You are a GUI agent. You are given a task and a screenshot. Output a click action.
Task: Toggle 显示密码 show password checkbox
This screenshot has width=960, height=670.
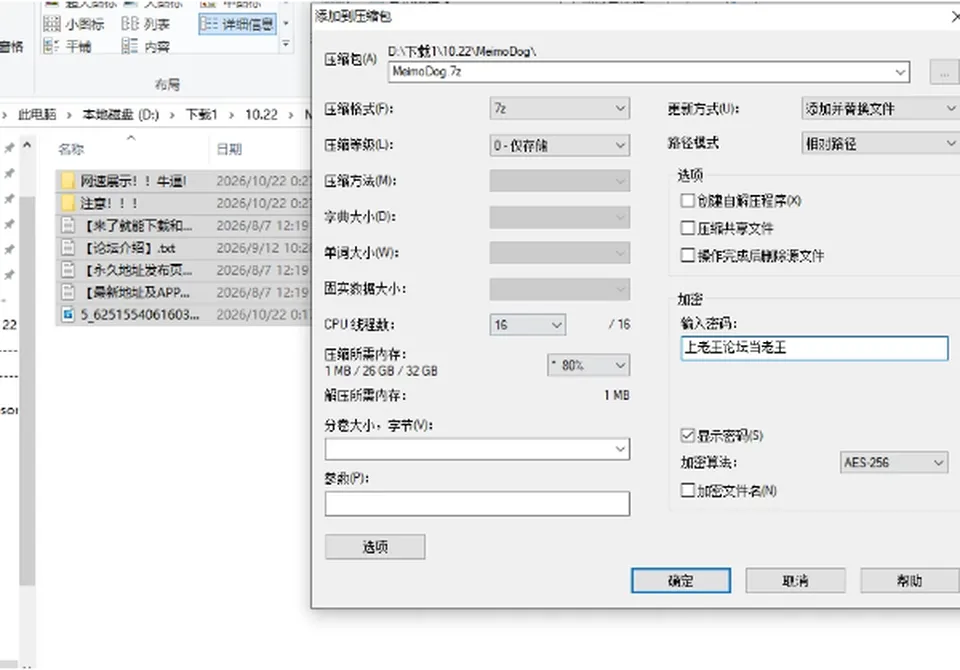688,435
